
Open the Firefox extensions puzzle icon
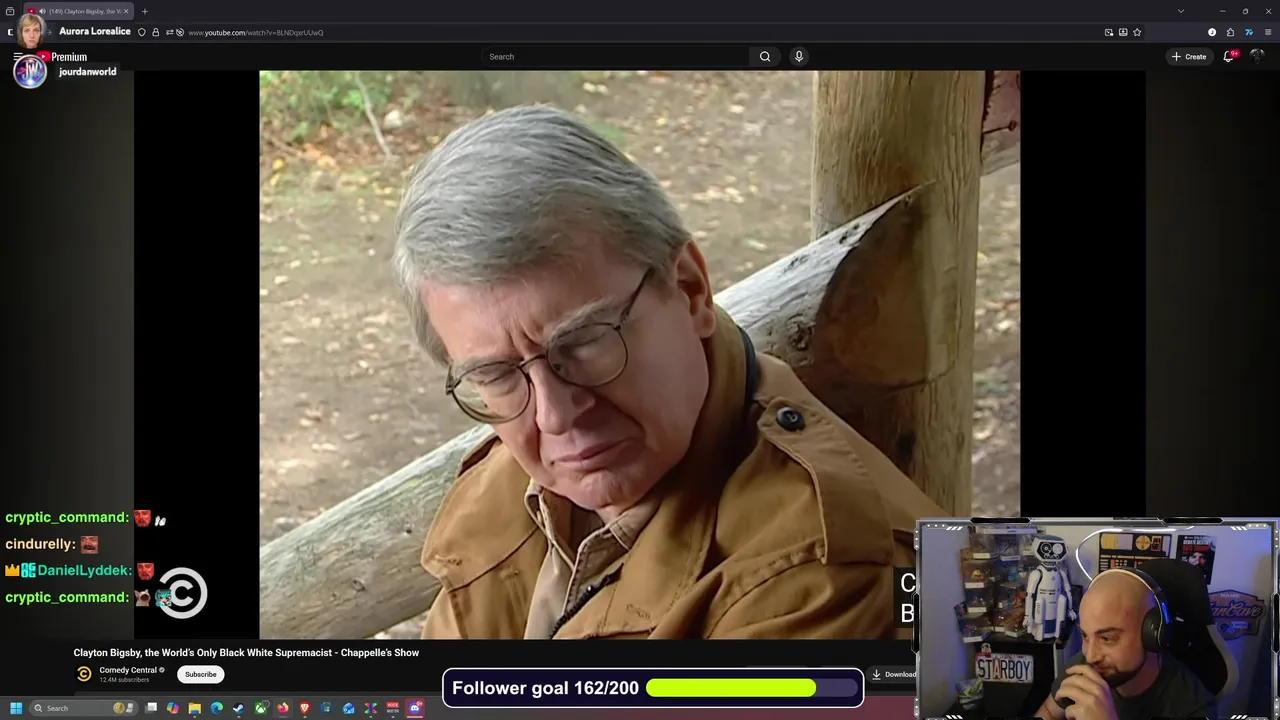click(1230, 32)
